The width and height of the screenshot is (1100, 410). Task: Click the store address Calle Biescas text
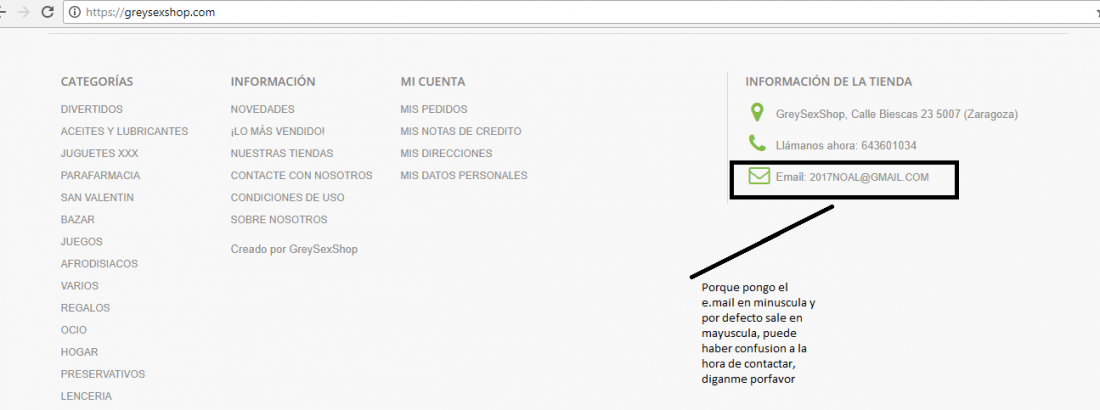pyautogui.click(x=897, y=114)
